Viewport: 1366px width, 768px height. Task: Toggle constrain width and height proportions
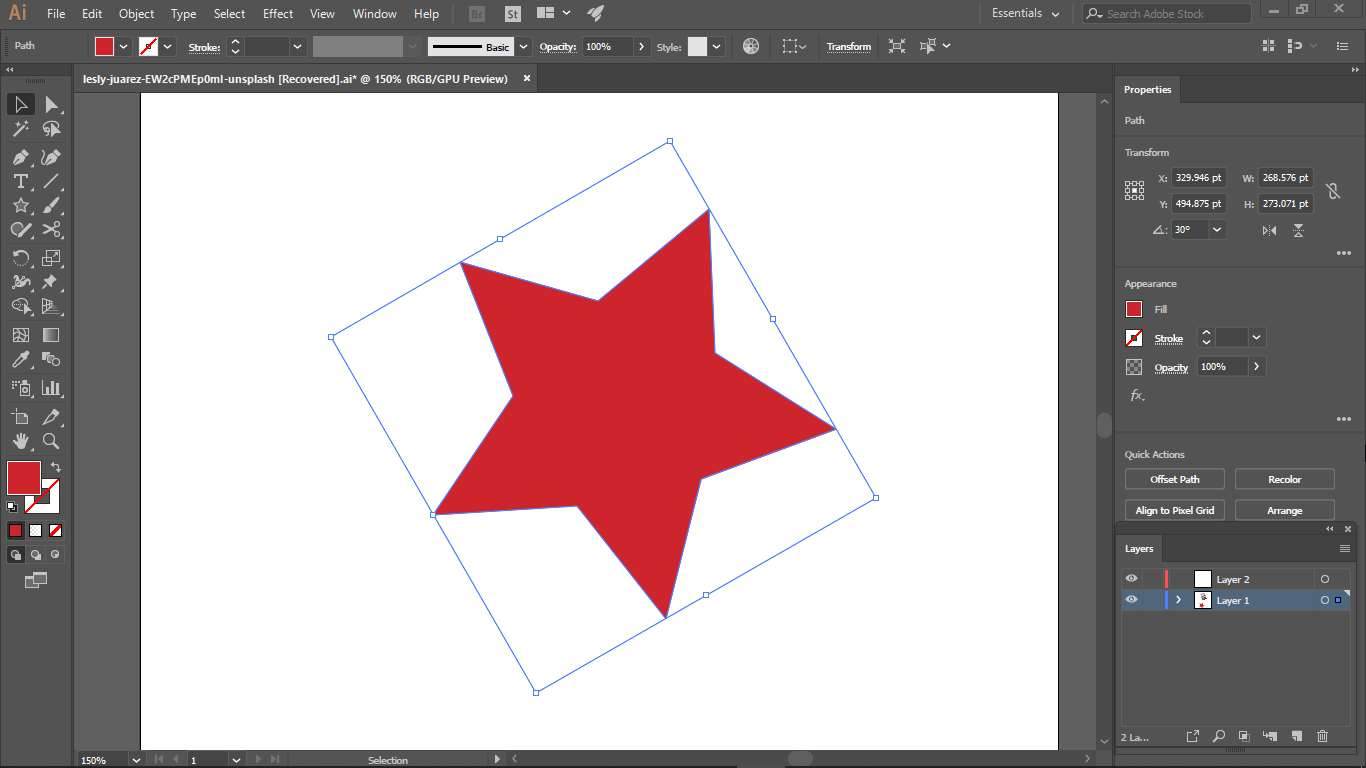click(x=1332, y=191)
